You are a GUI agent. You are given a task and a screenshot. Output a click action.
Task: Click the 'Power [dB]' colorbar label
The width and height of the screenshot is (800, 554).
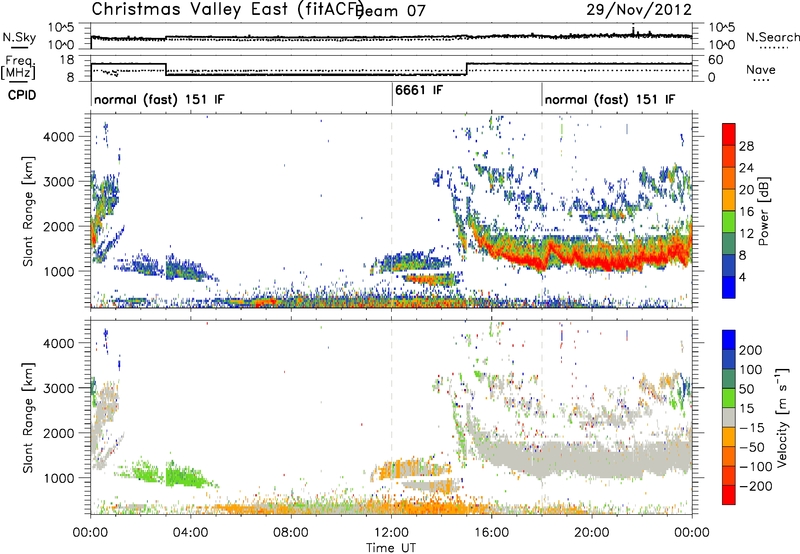[x=764, y=211]
